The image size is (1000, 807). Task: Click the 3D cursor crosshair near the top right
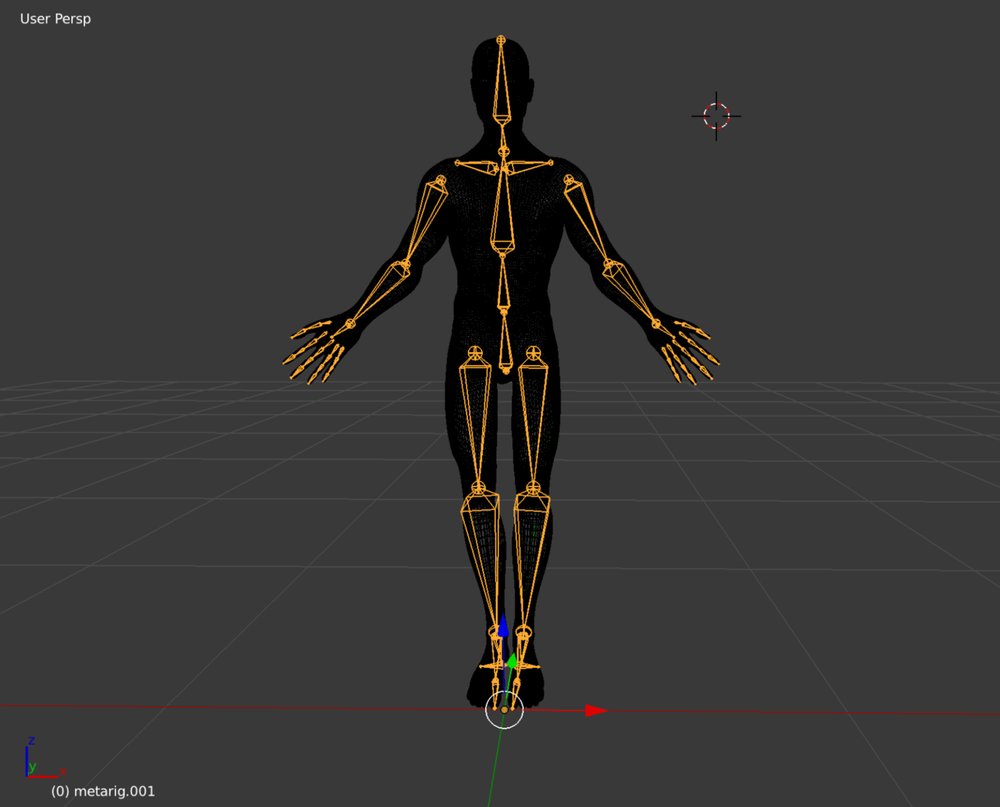(715, 116)
